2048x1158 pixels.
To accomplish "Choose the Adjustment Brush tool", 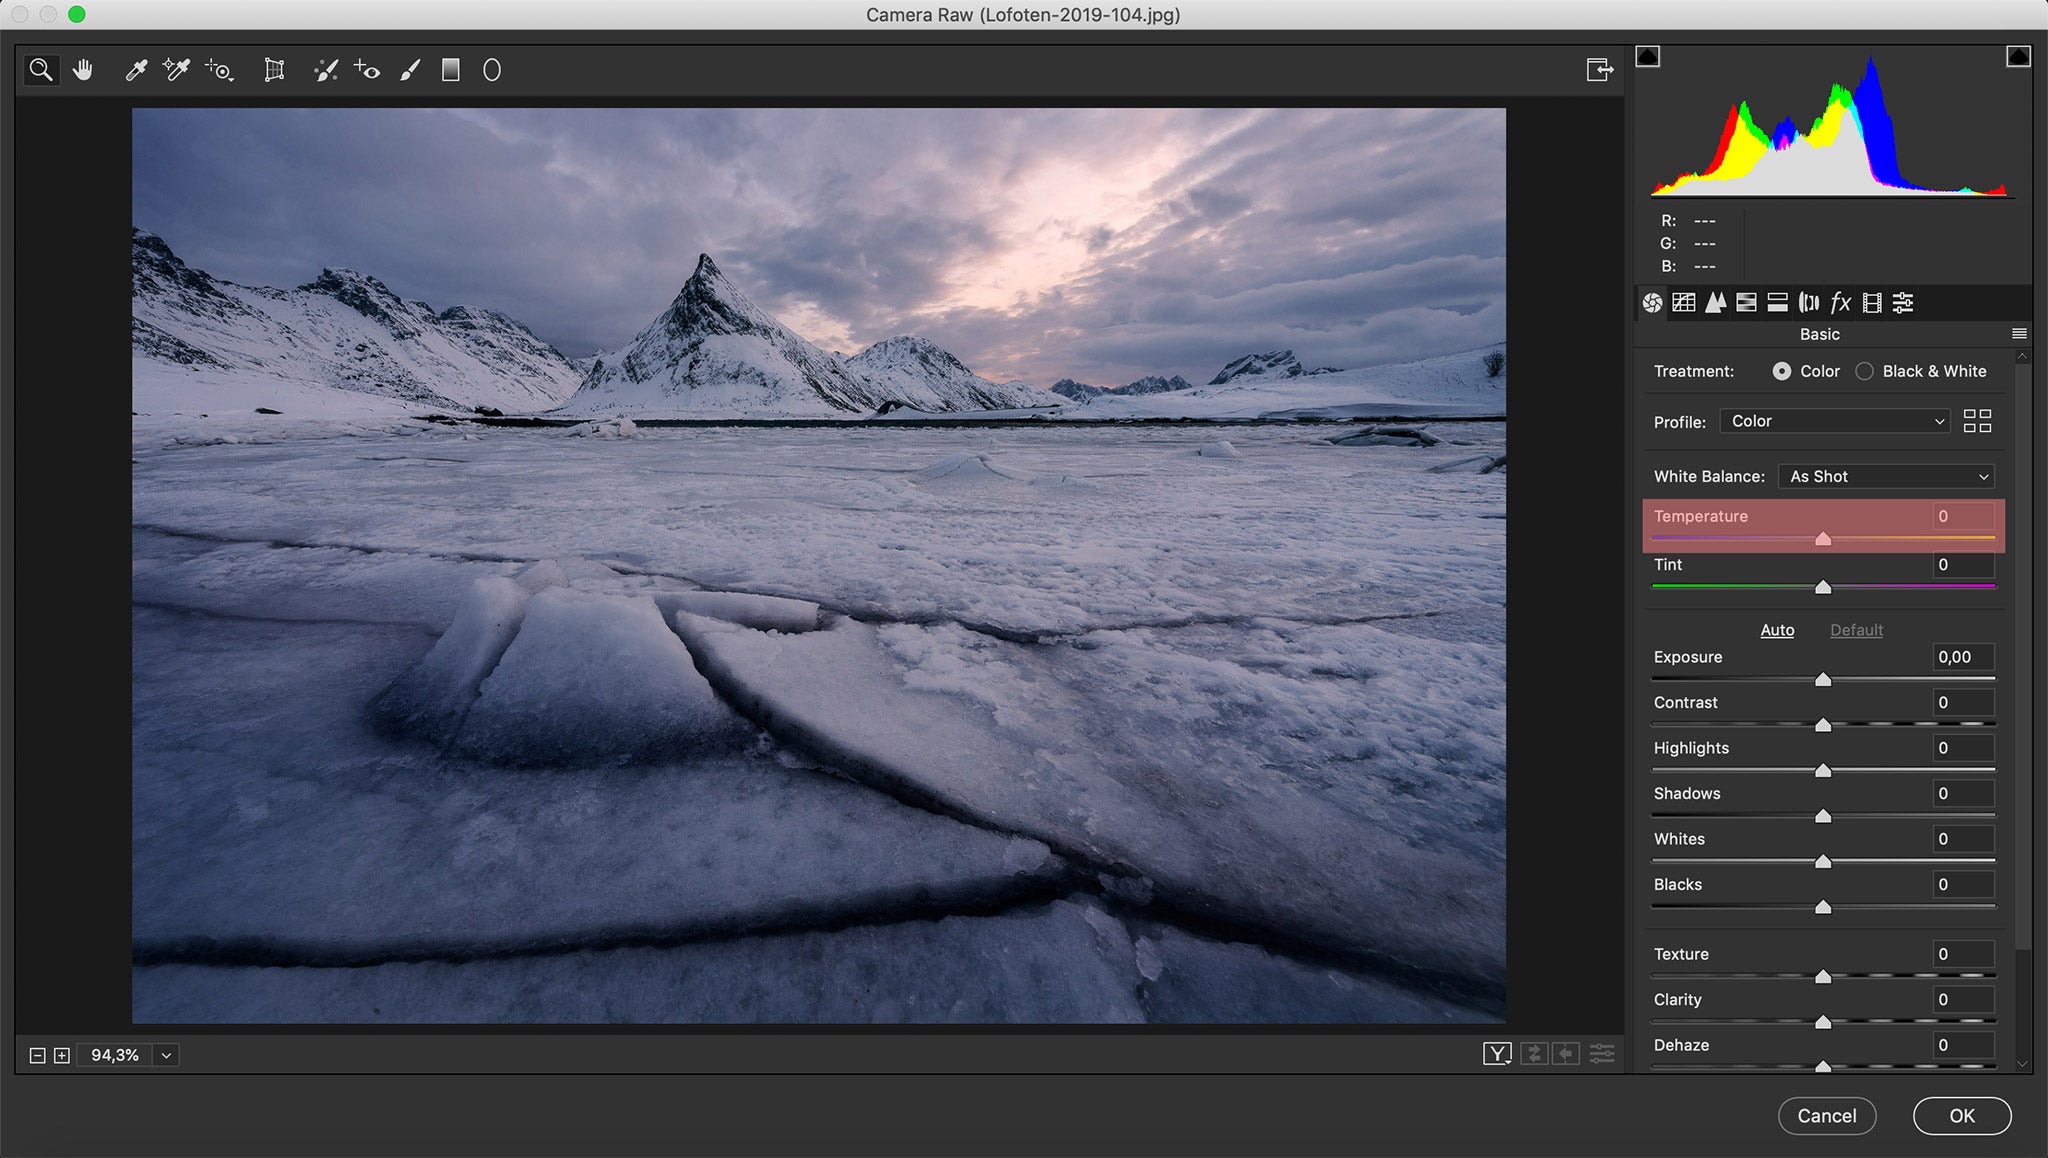I will coord(410,69).
